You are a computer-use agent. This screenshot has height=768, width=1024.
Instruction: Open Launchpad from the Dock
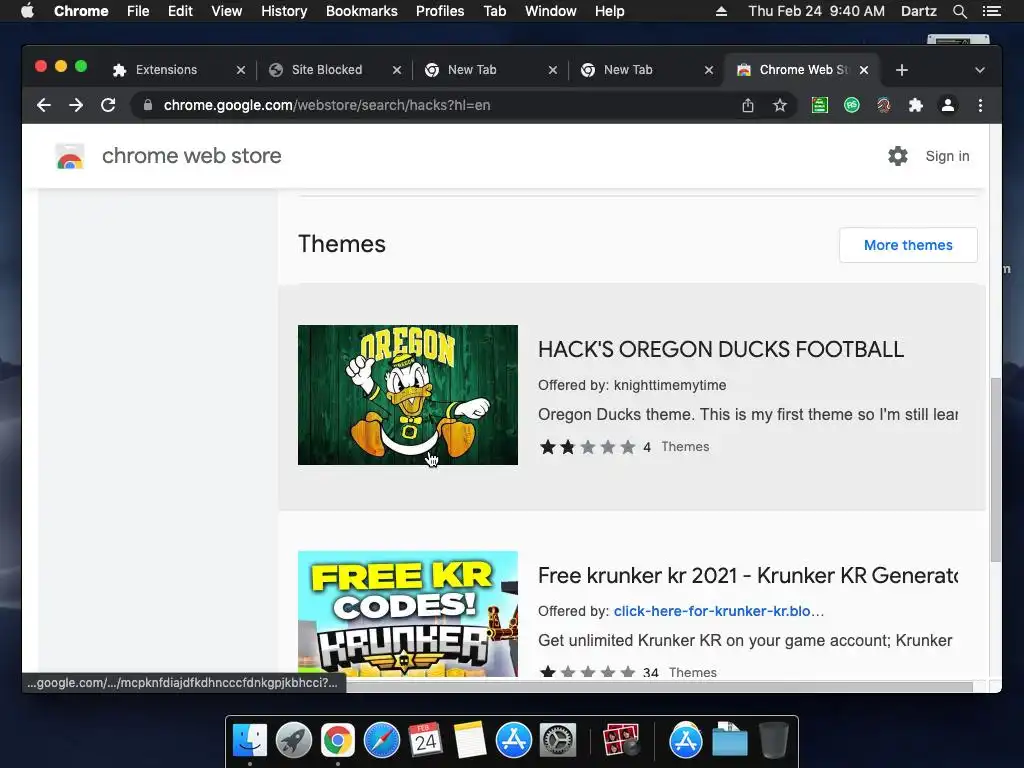pos(294,741)
